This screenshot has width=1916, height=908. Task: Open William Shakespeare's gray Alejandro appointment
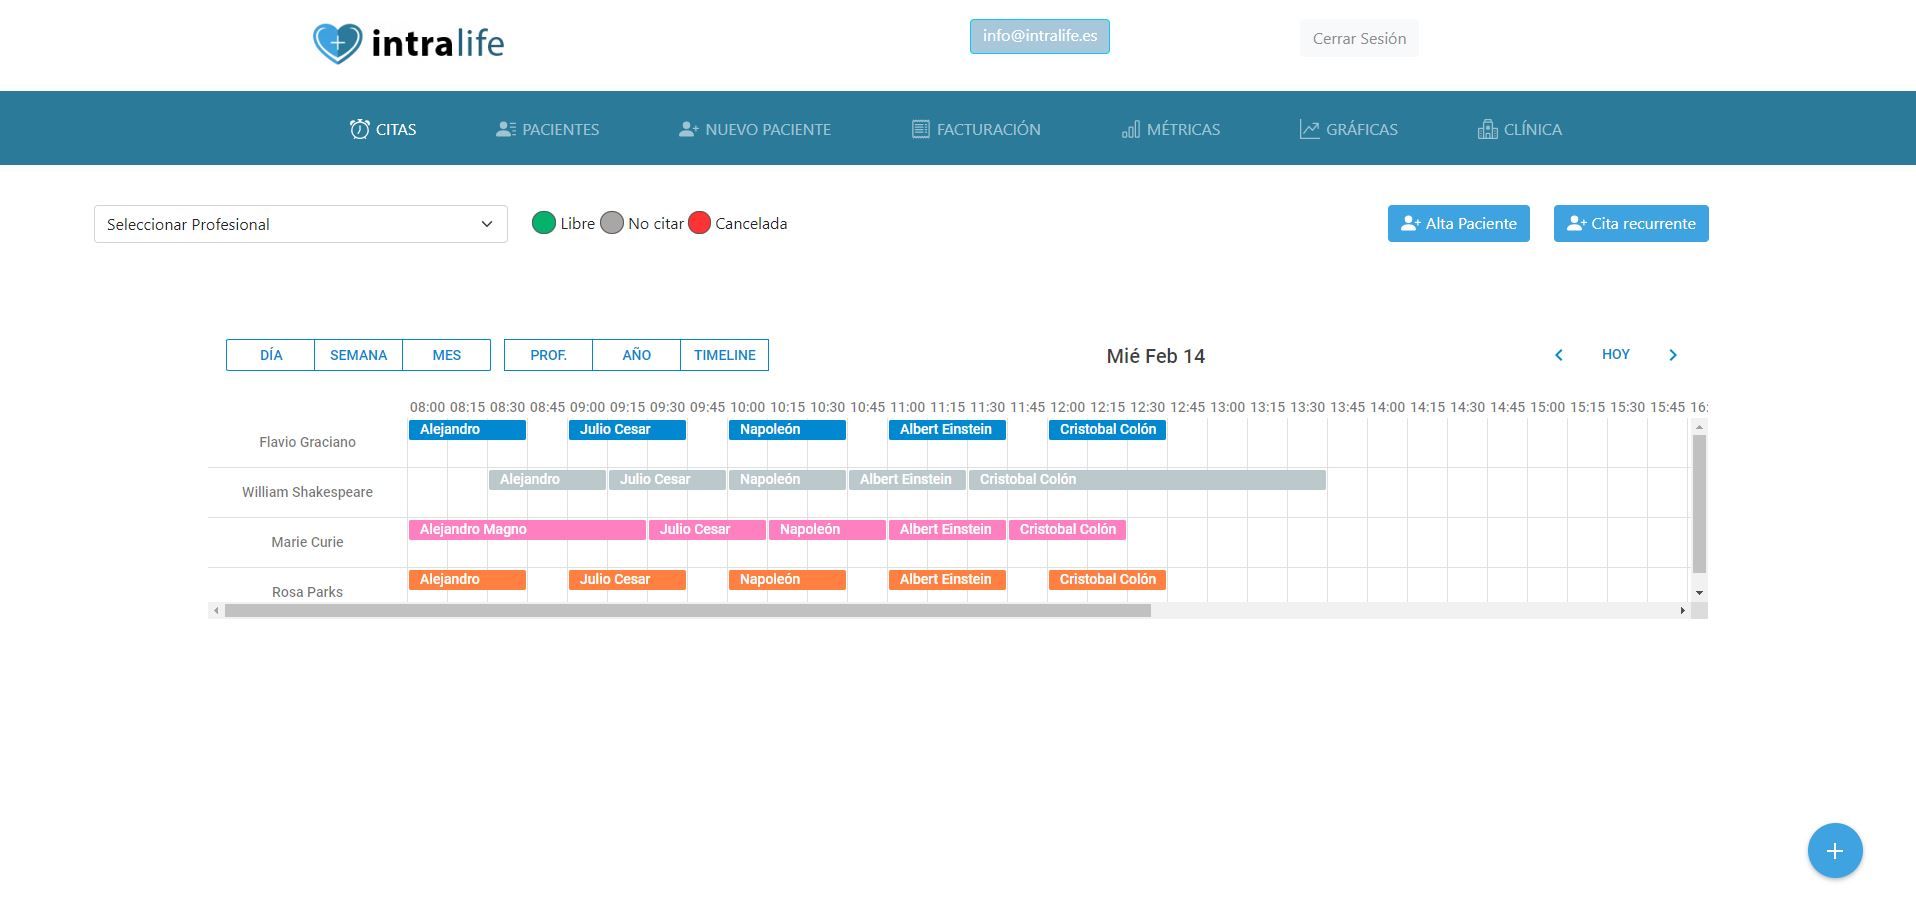point(547,480)
